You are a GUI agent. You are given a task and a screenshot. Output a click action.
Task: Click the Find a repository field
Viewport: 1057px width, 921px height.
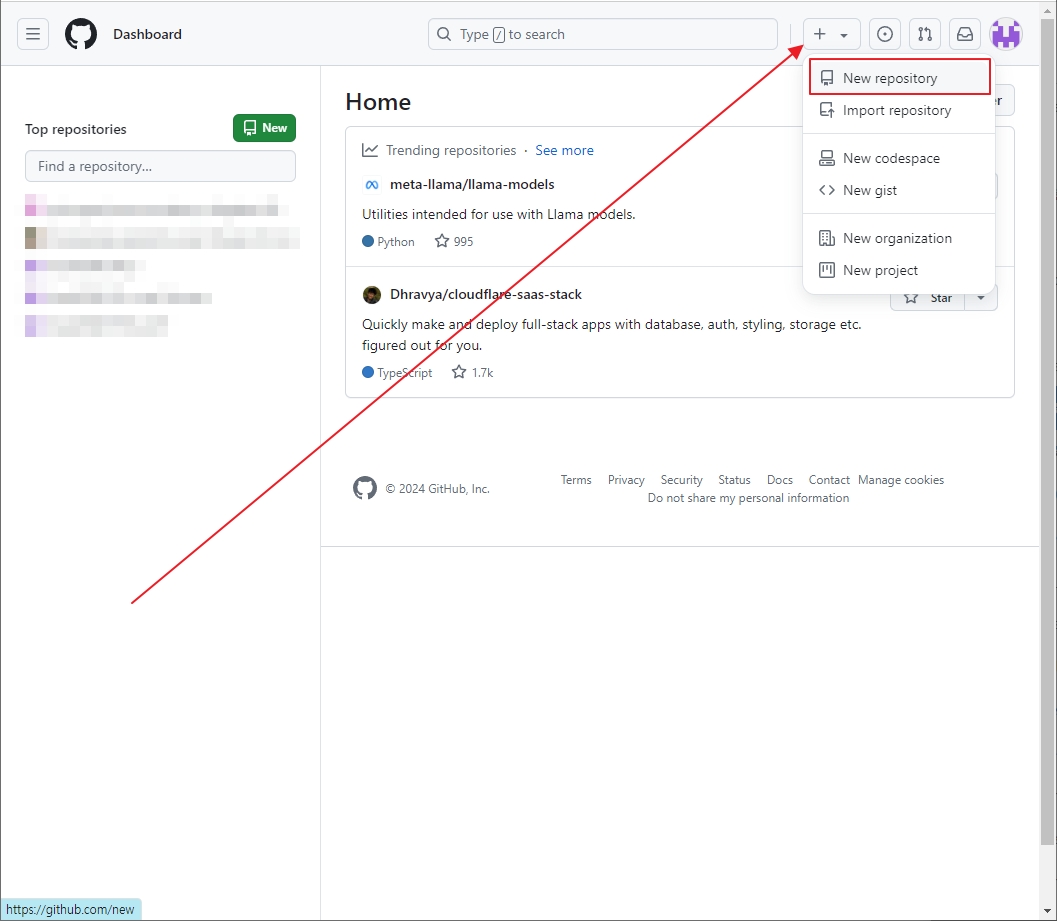click(x=160, y=166)
